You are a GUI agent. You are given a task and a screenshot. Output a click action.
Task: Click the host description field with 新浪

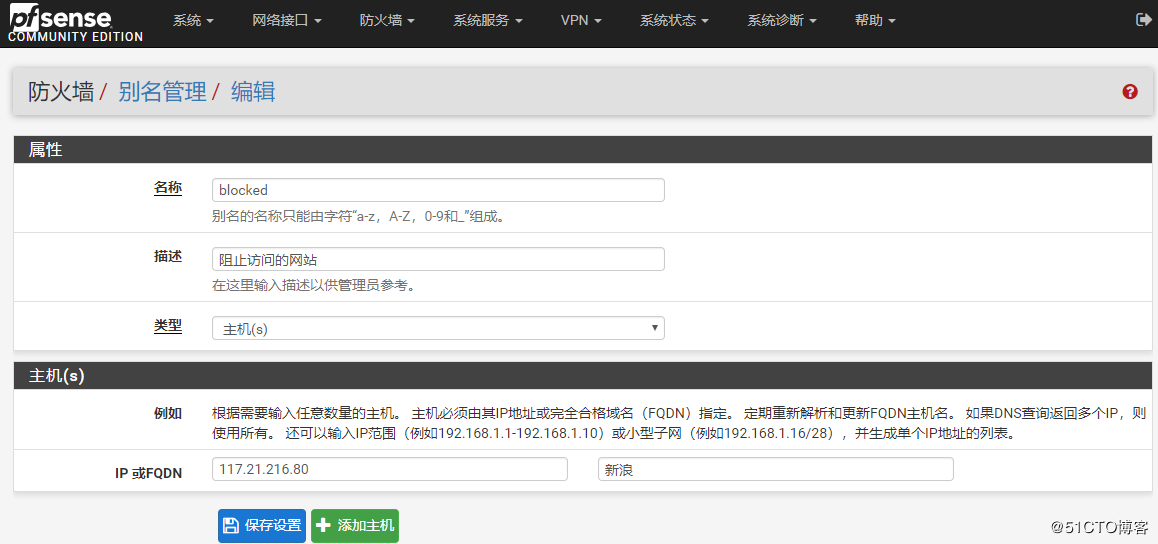coord(775,469)
